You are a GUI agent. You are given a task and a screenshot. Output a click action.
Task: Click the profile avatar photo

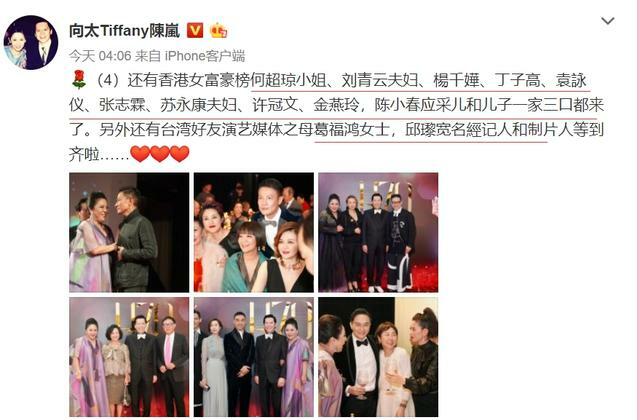click(31, 42)
